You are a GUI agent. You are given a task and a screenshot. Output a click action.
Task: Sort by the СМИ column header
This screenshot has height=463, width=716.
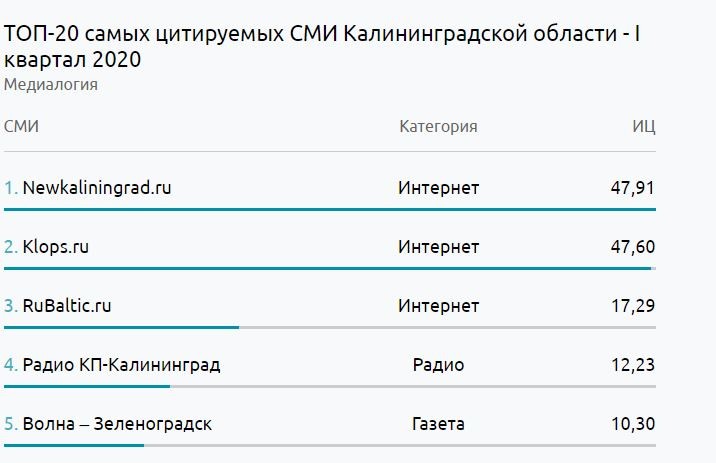click(x=21, y=127)
